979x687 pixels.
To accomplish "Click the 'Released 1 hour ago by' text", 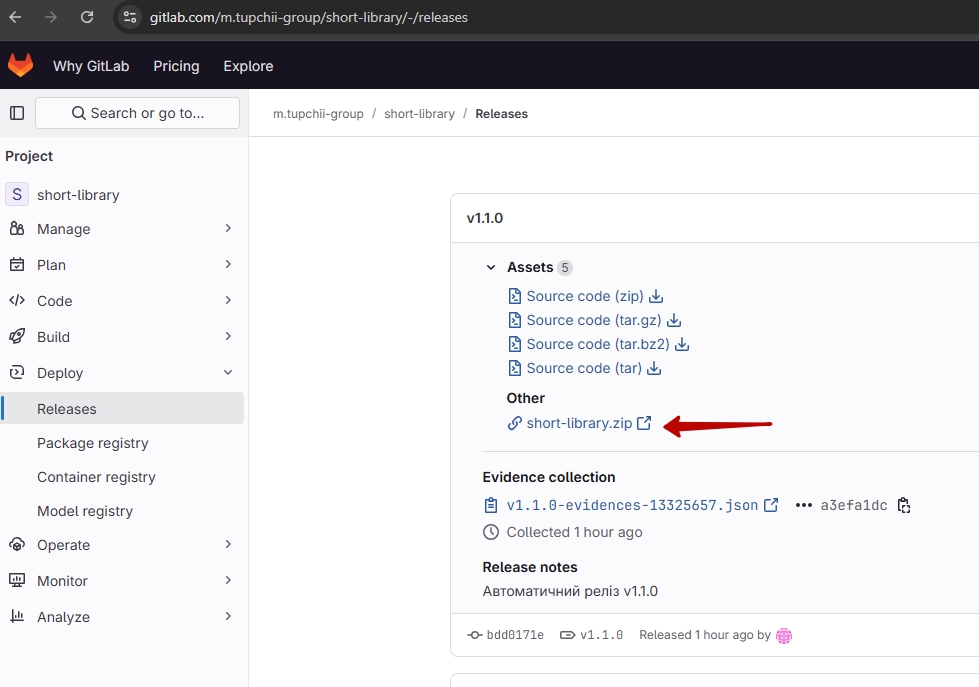I will point(705,635).
